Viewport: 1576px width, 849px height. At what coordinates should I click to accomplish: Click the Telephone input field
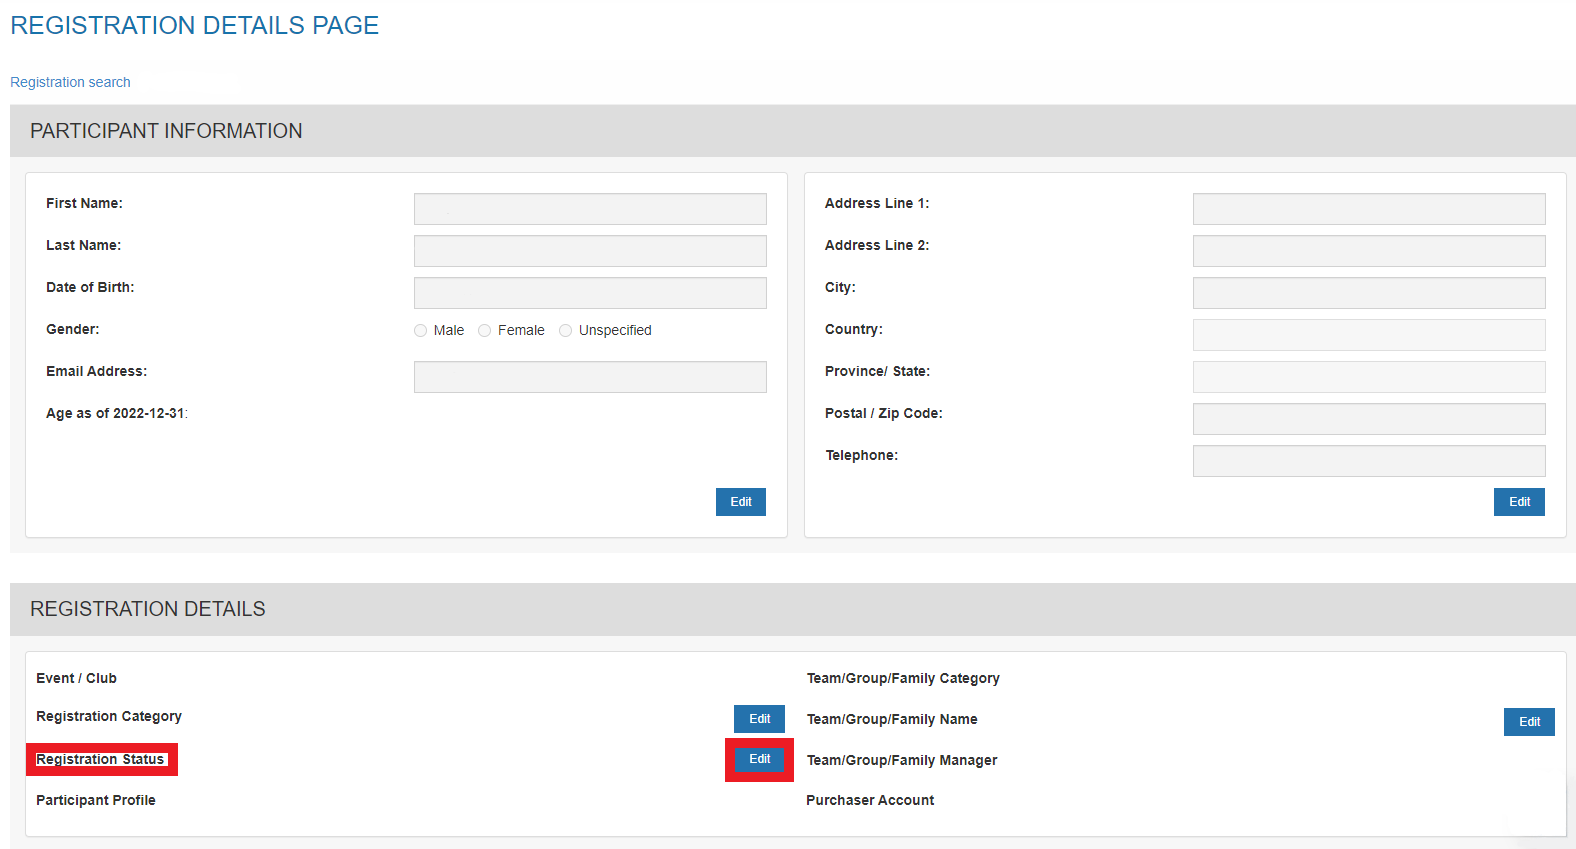tap(1369, 461)
